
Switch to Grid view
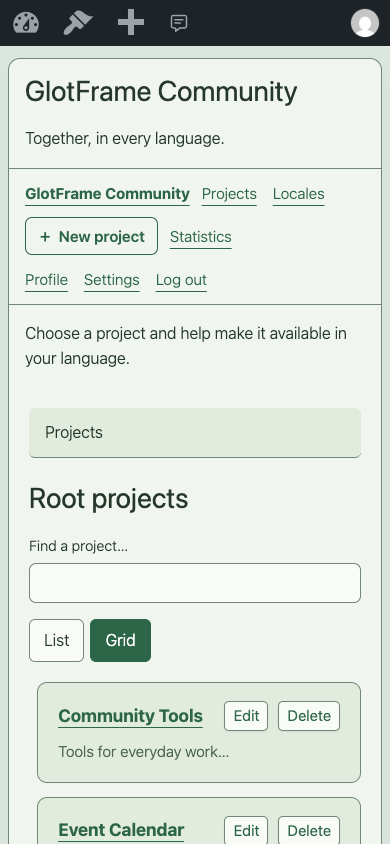pos(120,641)
